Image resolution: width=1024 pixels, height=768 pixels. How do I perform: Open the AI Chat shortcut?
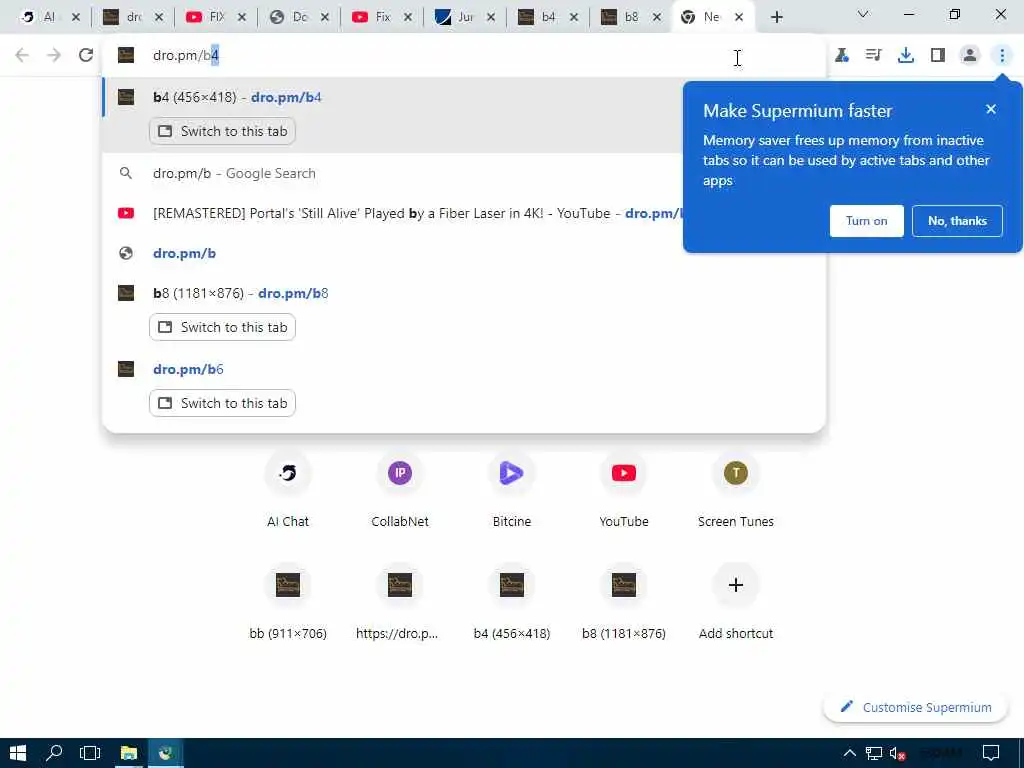tap(288, 488)
